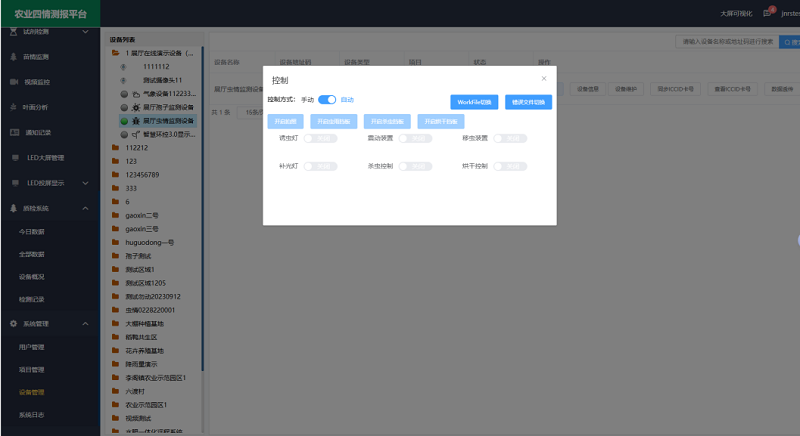Toggle the 烘干控制 switch
The width and height of the screenshot is (800, 436).
point(509,165)
